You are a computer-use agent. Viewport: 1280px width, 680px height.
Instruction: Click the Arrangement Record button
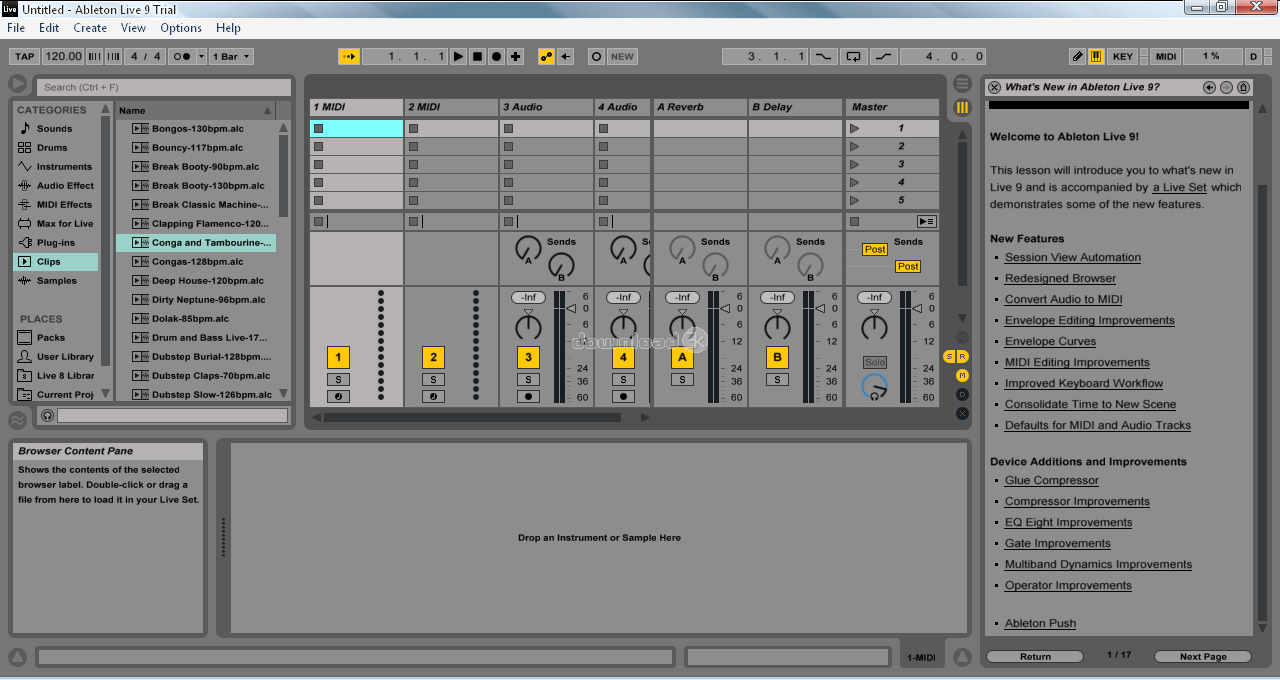click(496, 57)
